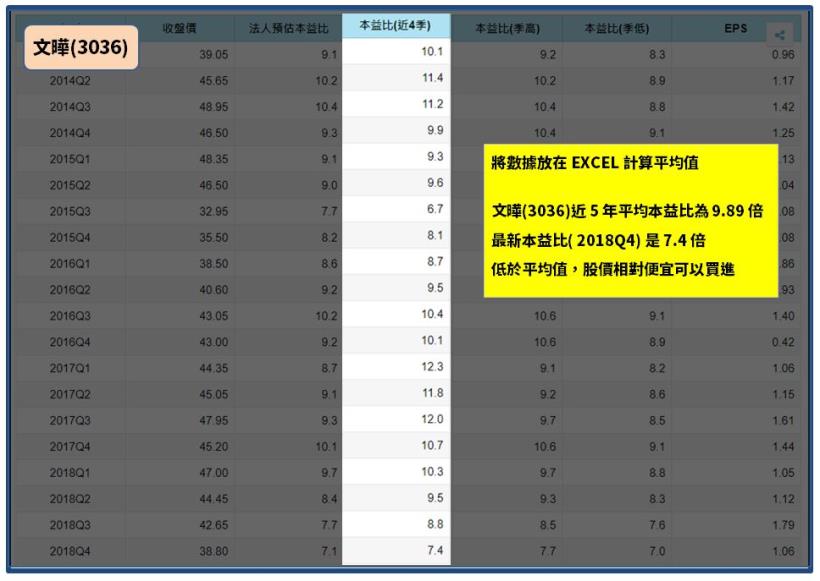Select the 本益比(季低) column header

point(617,28)
